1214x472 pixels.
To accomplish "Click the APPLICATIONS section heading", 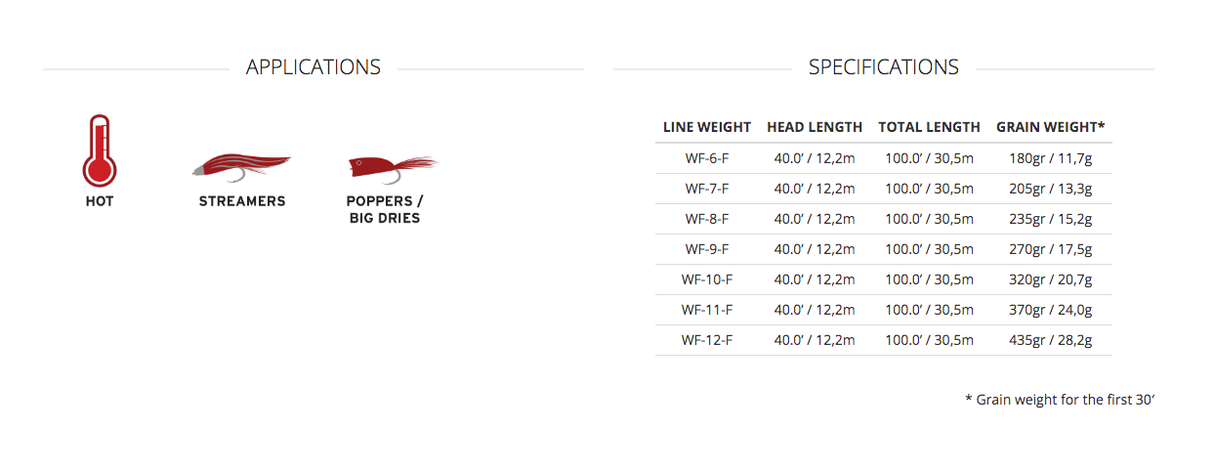I will 313,67.
